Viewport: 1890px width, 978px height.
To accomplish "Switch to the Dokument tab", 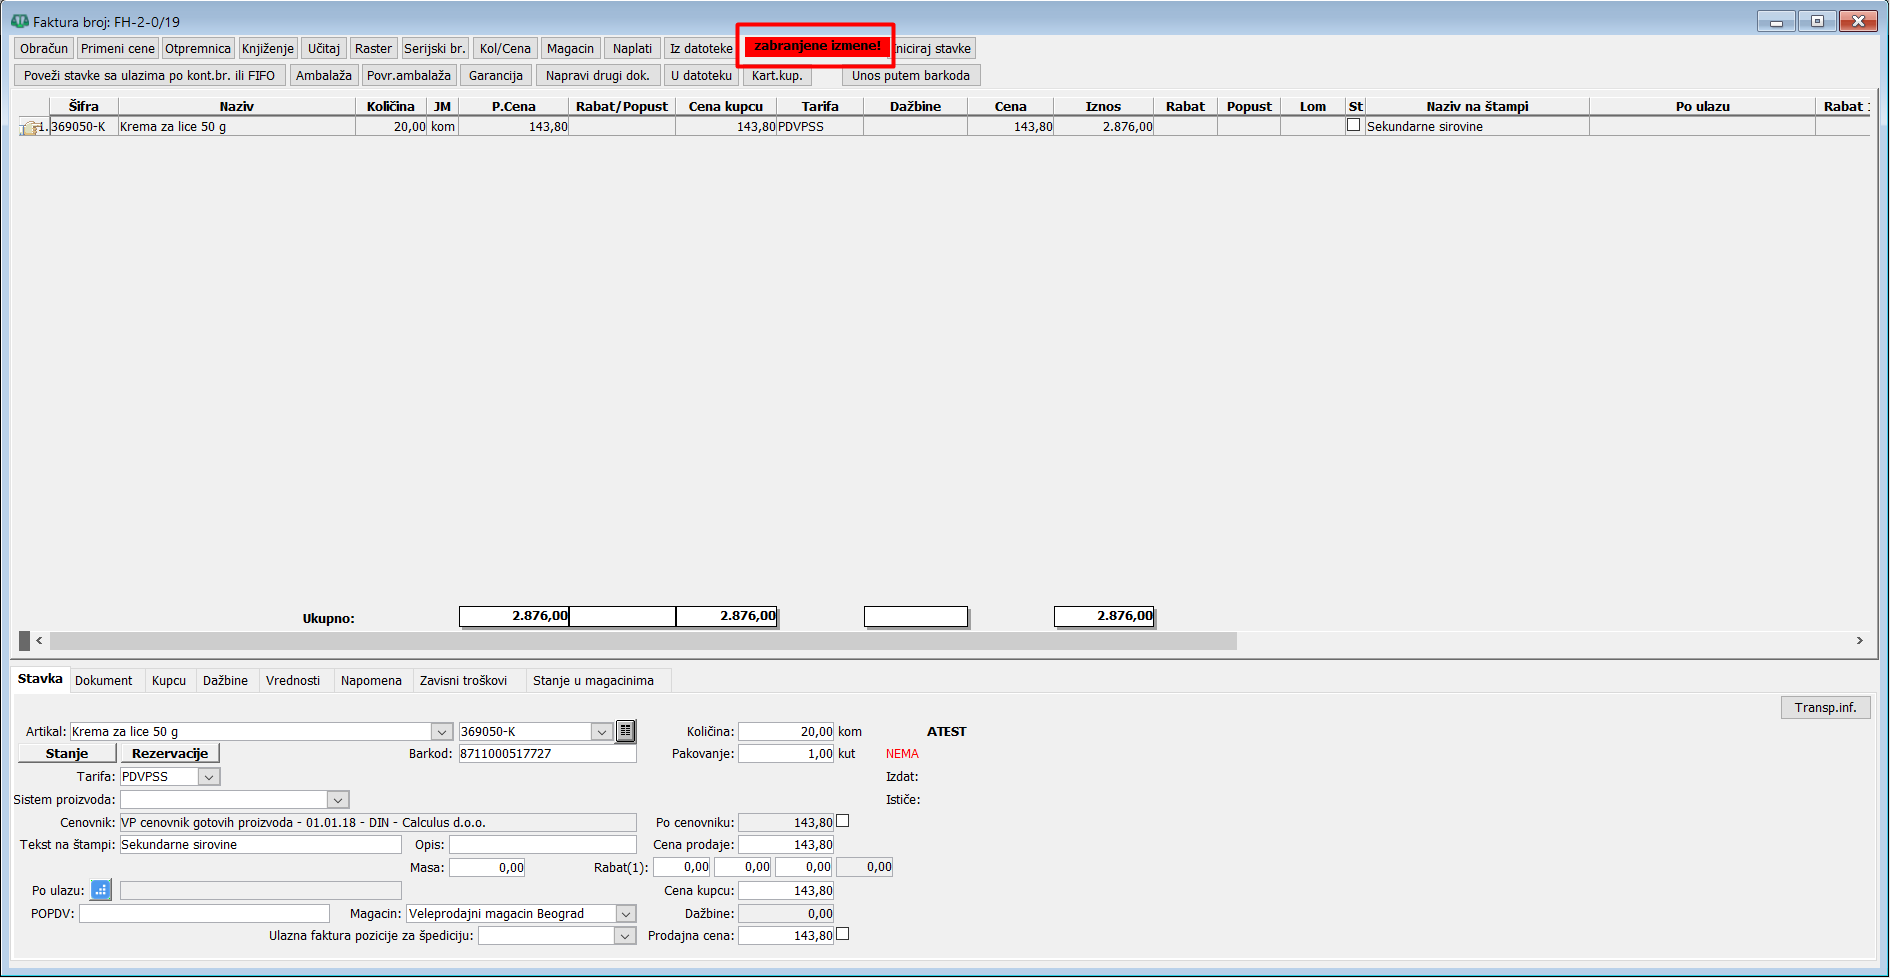I will tap(104, 681).
